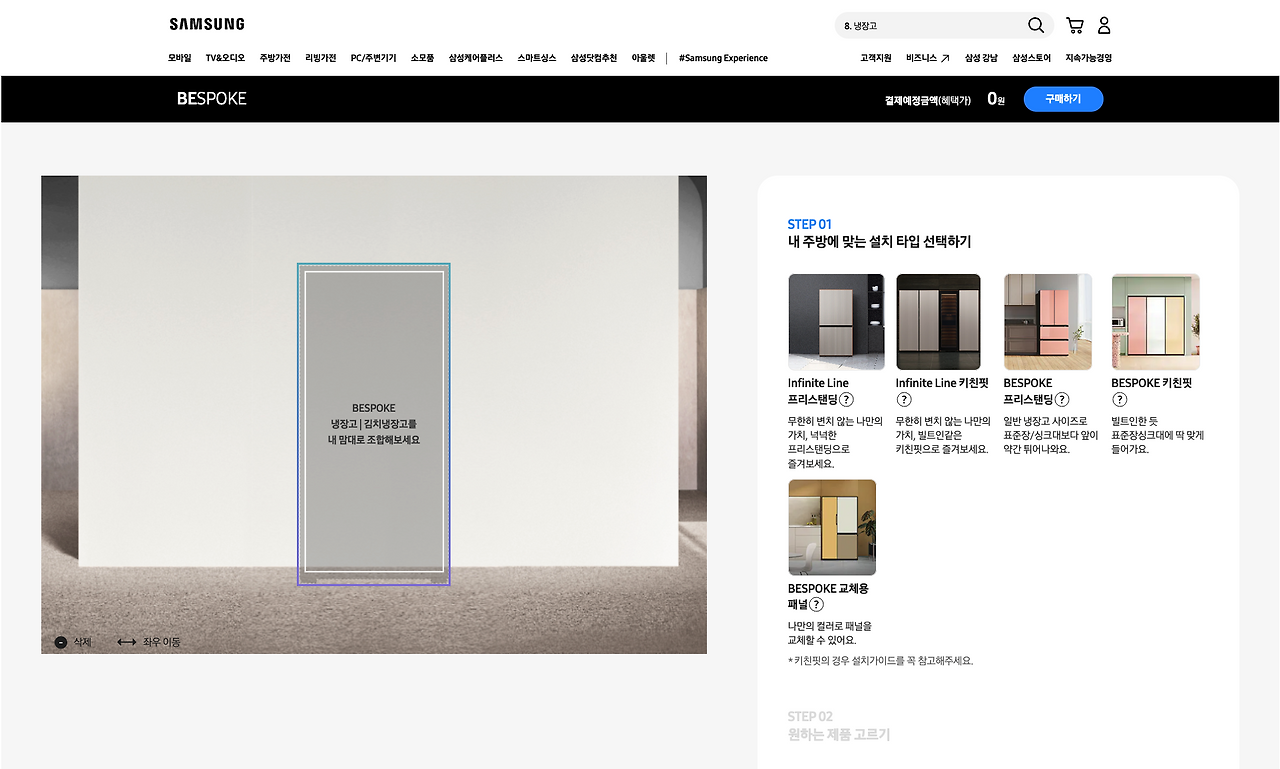The image size is (1280, 769).
Task: Select the Infinite Line 프리스탠딩 thumbnail
Action: pos(836,322)
